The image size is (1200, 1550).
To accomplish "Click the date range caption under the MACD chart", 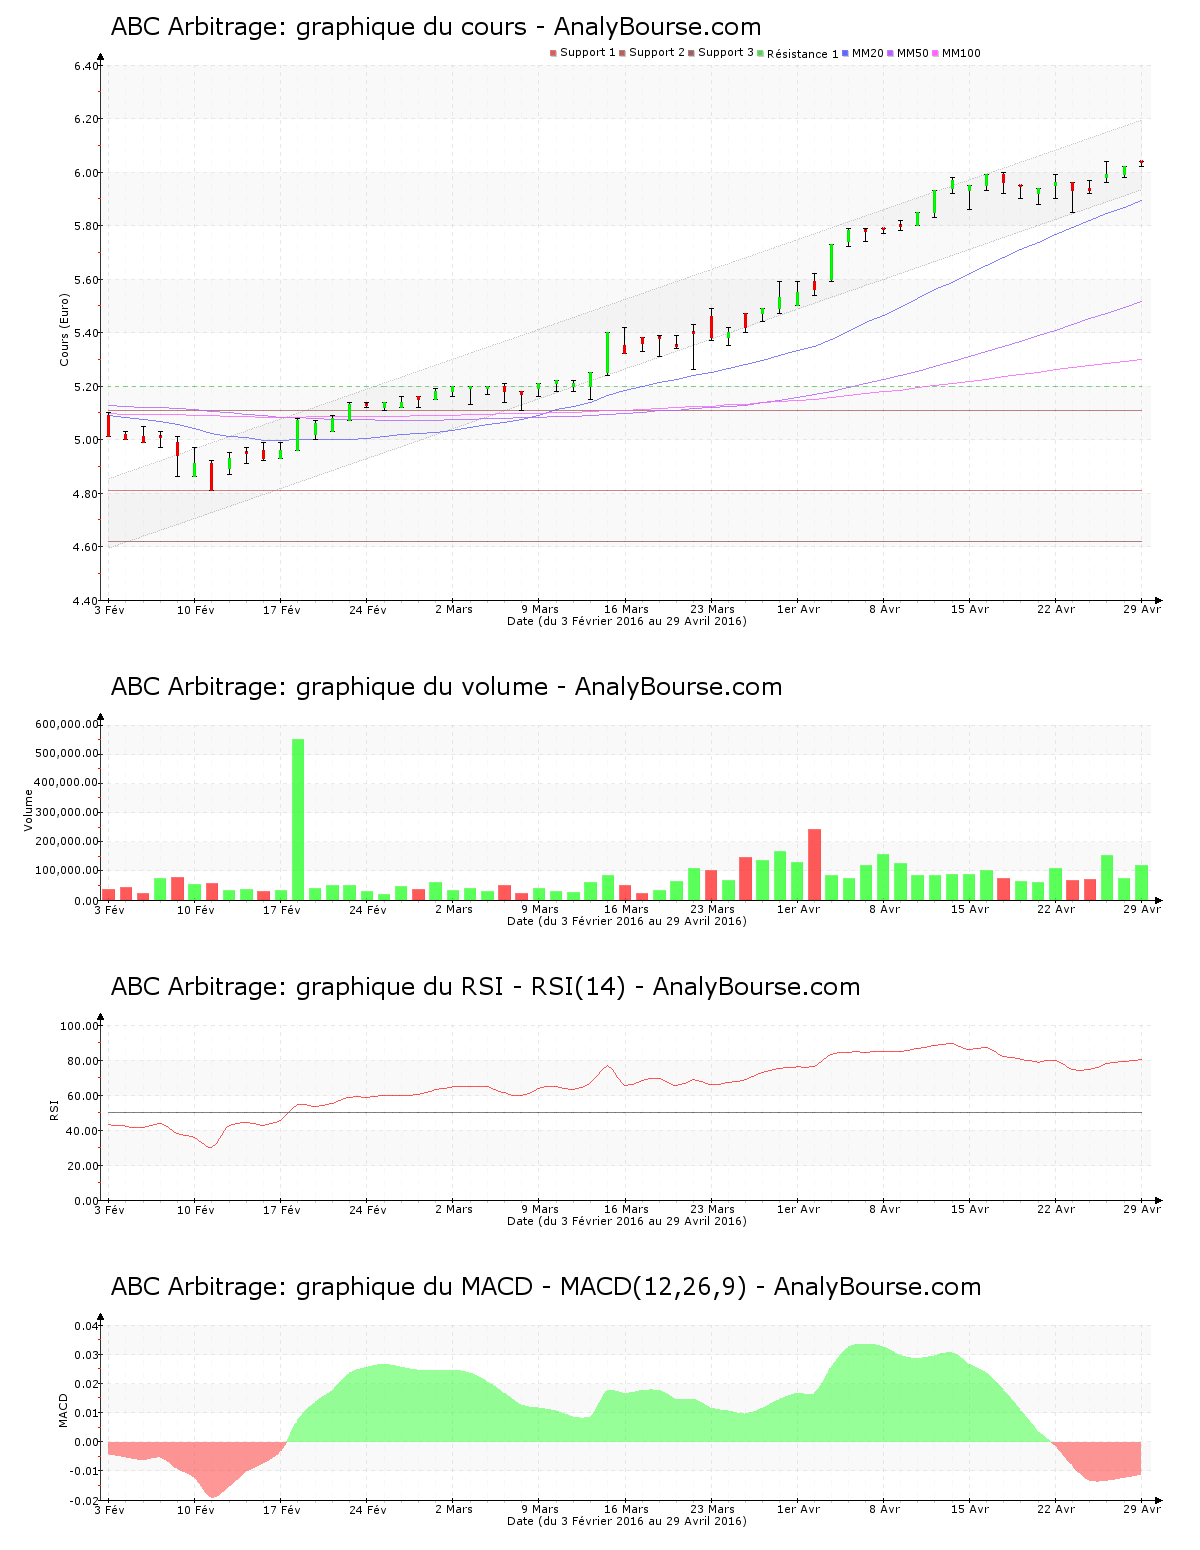I will [x=627, y=1521].
